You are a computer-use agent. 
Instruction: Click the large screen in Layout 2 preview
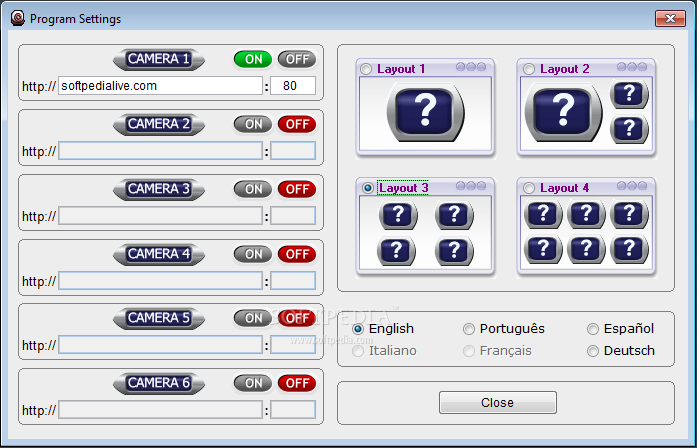pos(563,112)
